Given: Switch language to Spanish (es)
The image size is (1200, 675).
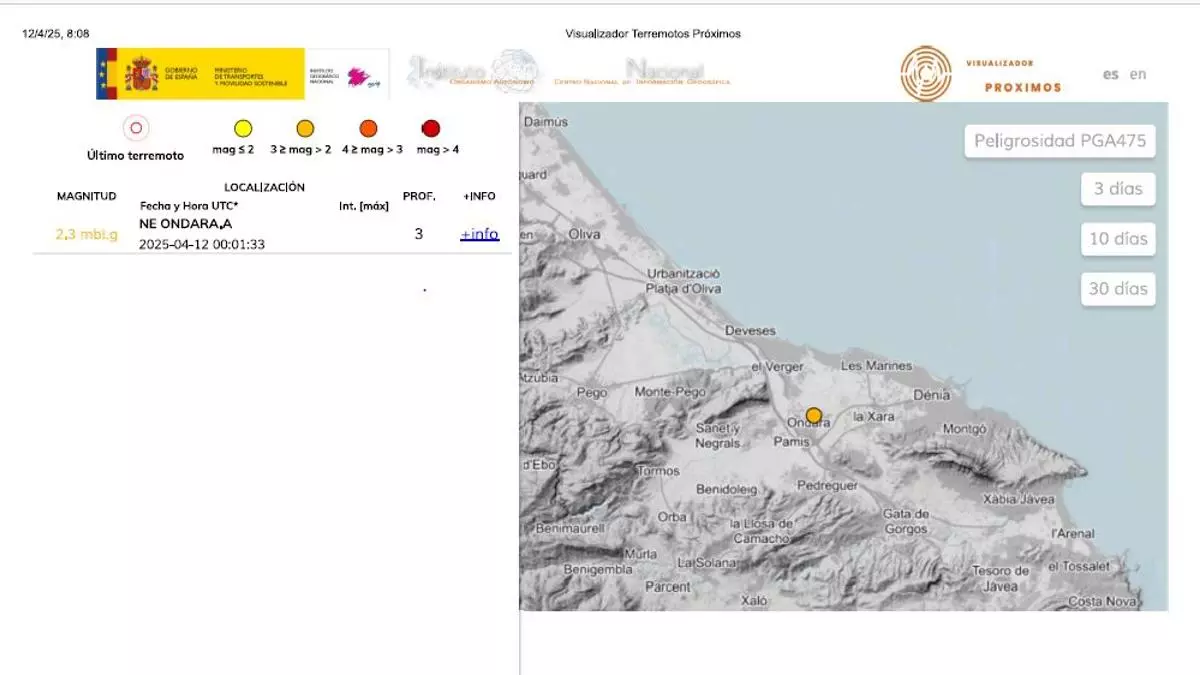Looking at the screenshot, I should tap(1110, 74).
